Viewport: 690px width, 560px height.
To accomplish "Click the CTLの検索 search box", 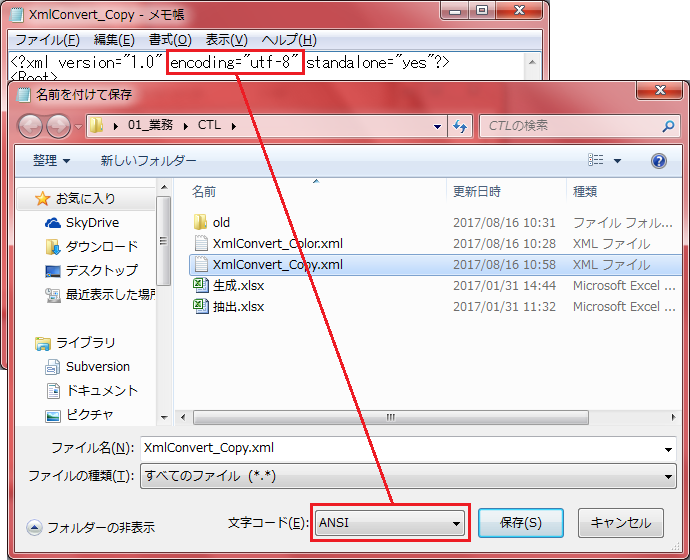I will click(579, 126).
